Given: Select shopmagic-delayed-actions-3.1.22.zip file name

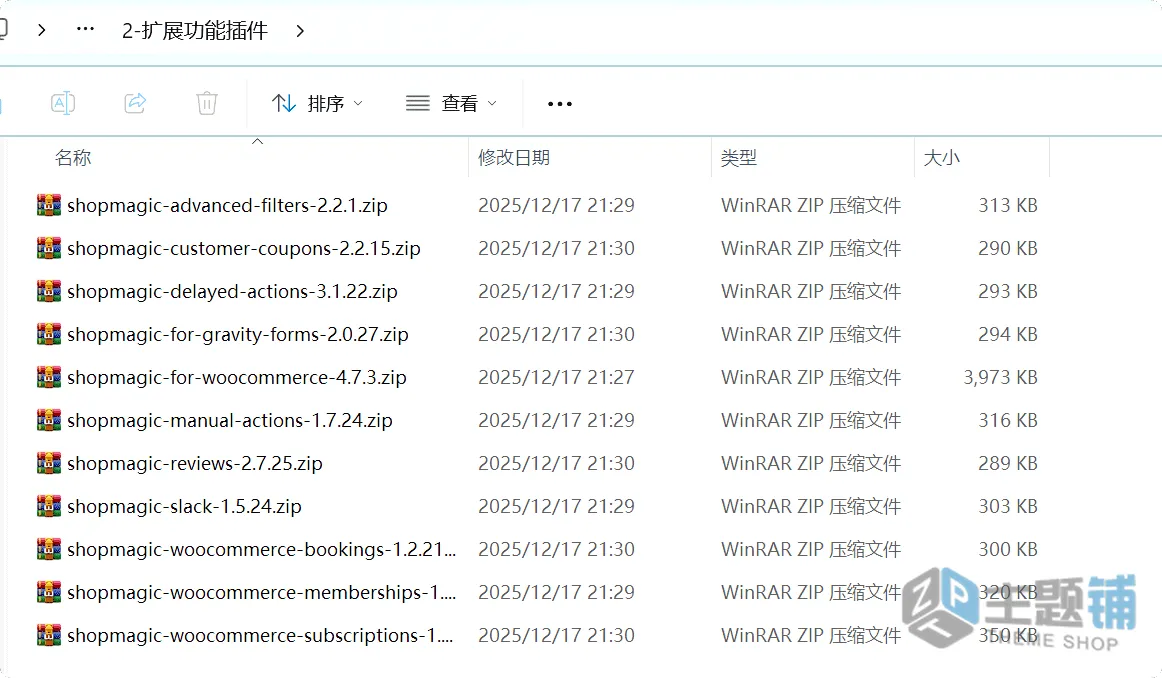Looking at the screenshot, I should tap(232, 291).
